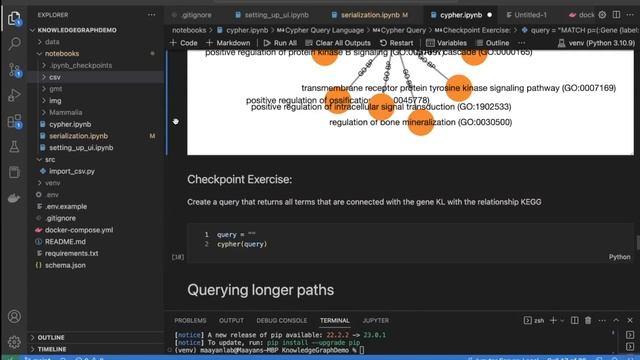Viewport: 640px width, 360px height.
Task: Add a new terminal with plus icon
Action: [x=553, y=320]
